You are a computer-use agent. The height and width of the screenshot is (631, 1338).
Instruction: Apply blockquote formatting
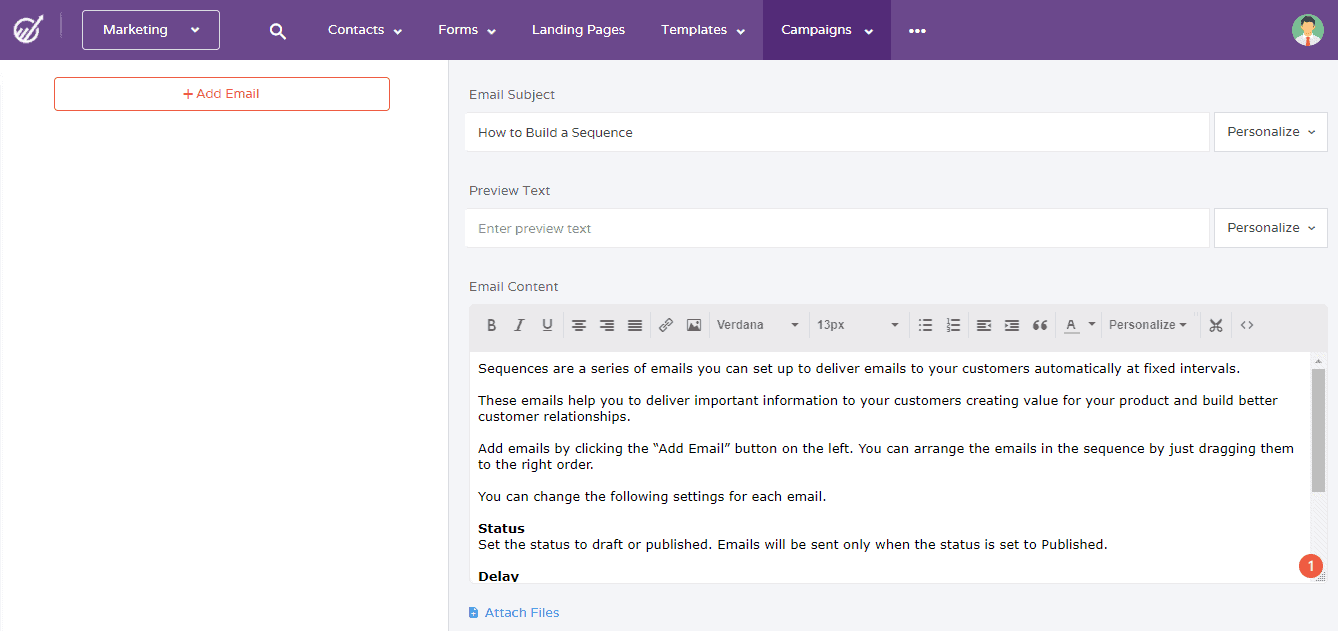1039,324
